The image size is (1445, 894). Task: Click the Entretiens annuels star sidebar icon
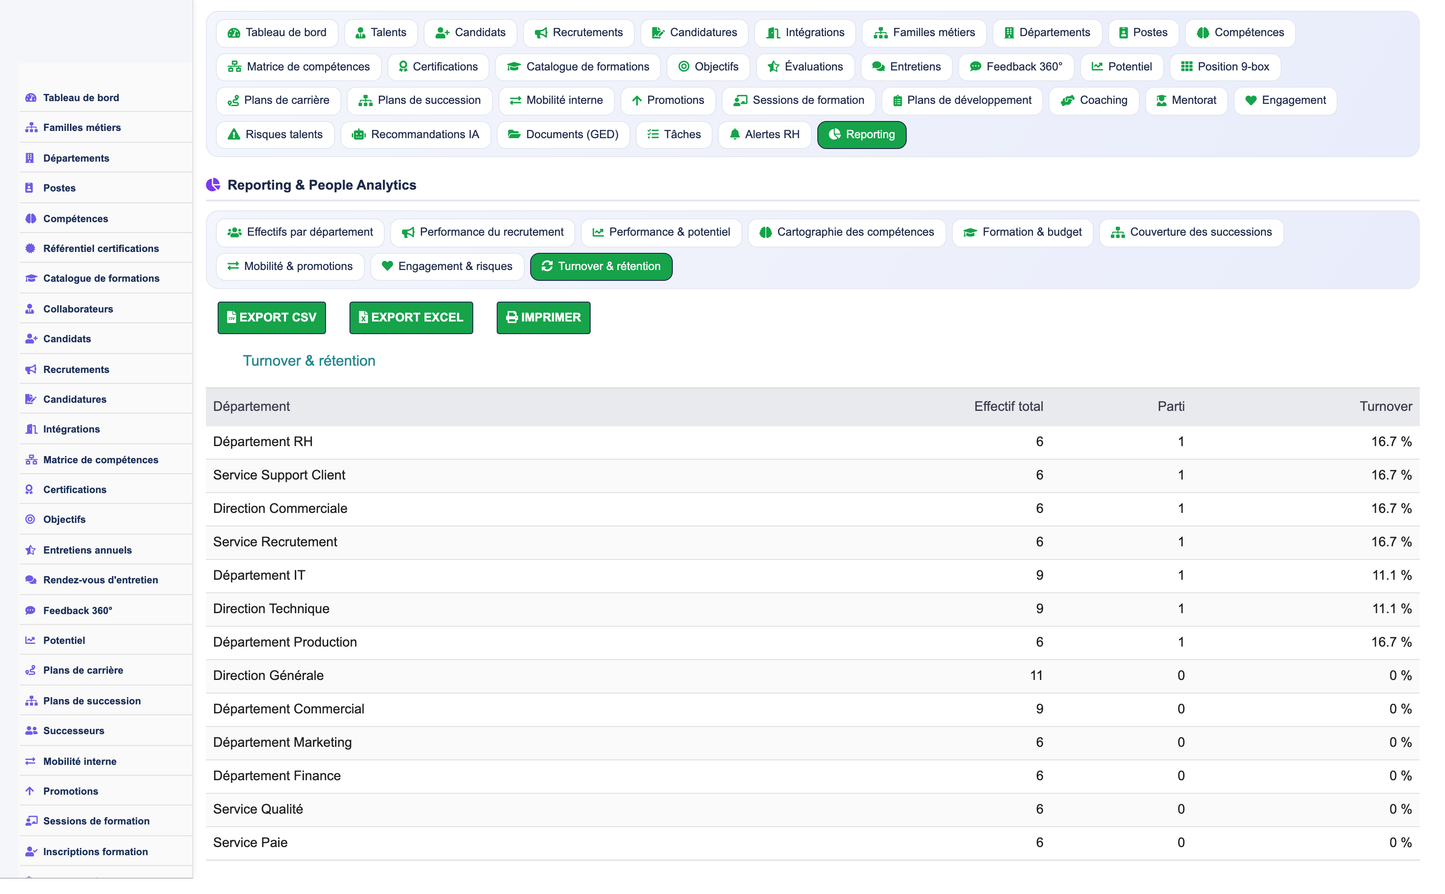point(31,551)
